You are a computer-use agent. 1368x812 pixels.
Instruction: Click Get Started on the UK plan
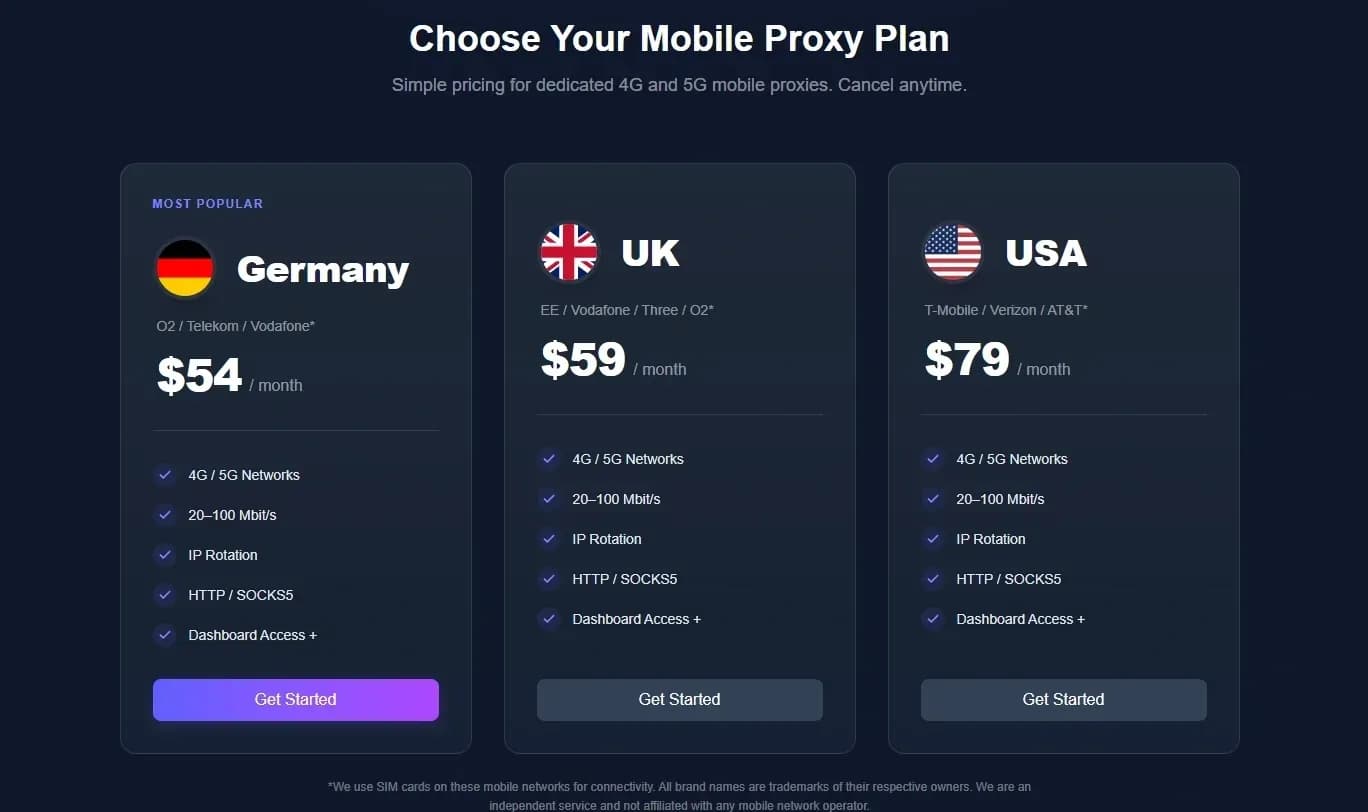tap(679, 700)
